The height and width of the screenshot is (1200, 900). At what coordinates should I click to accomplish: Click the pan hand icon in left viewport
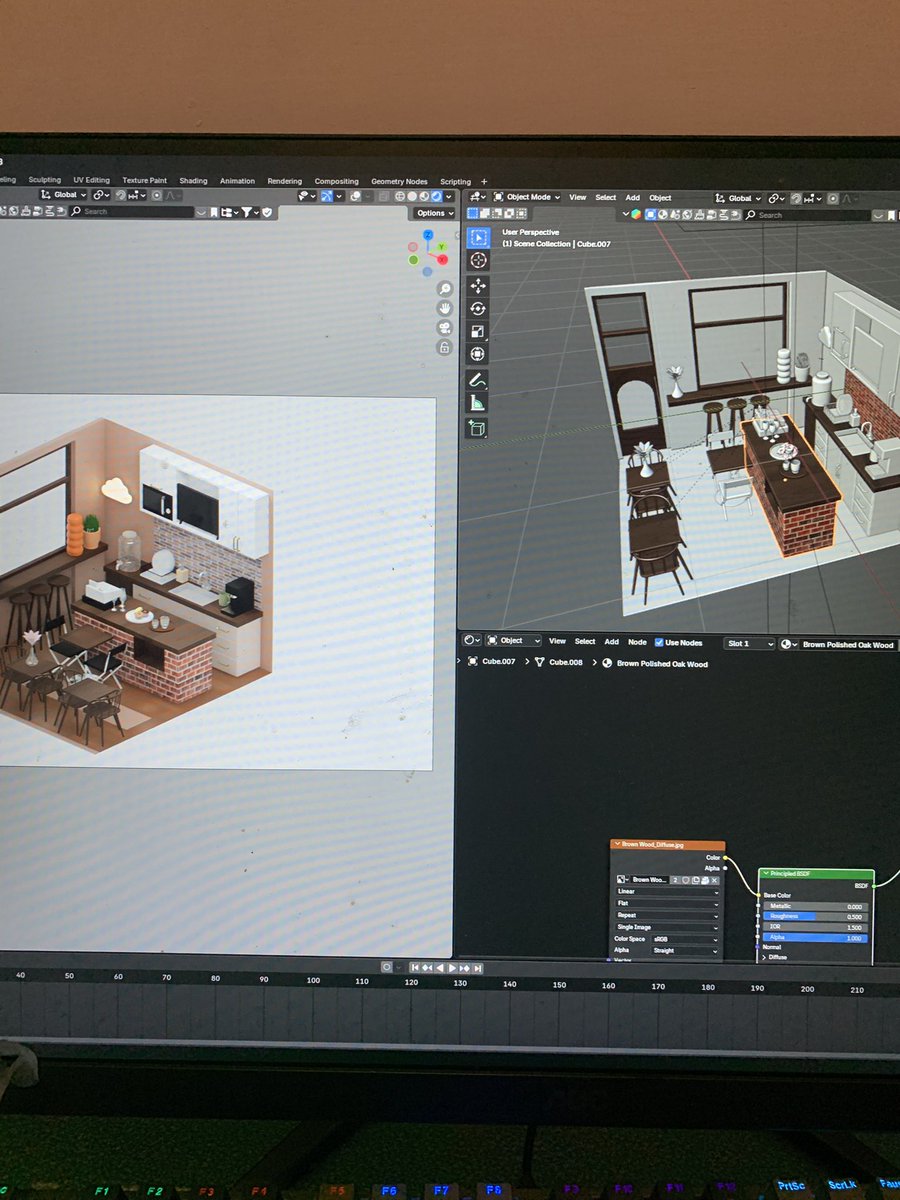click(x=444, y=308)
